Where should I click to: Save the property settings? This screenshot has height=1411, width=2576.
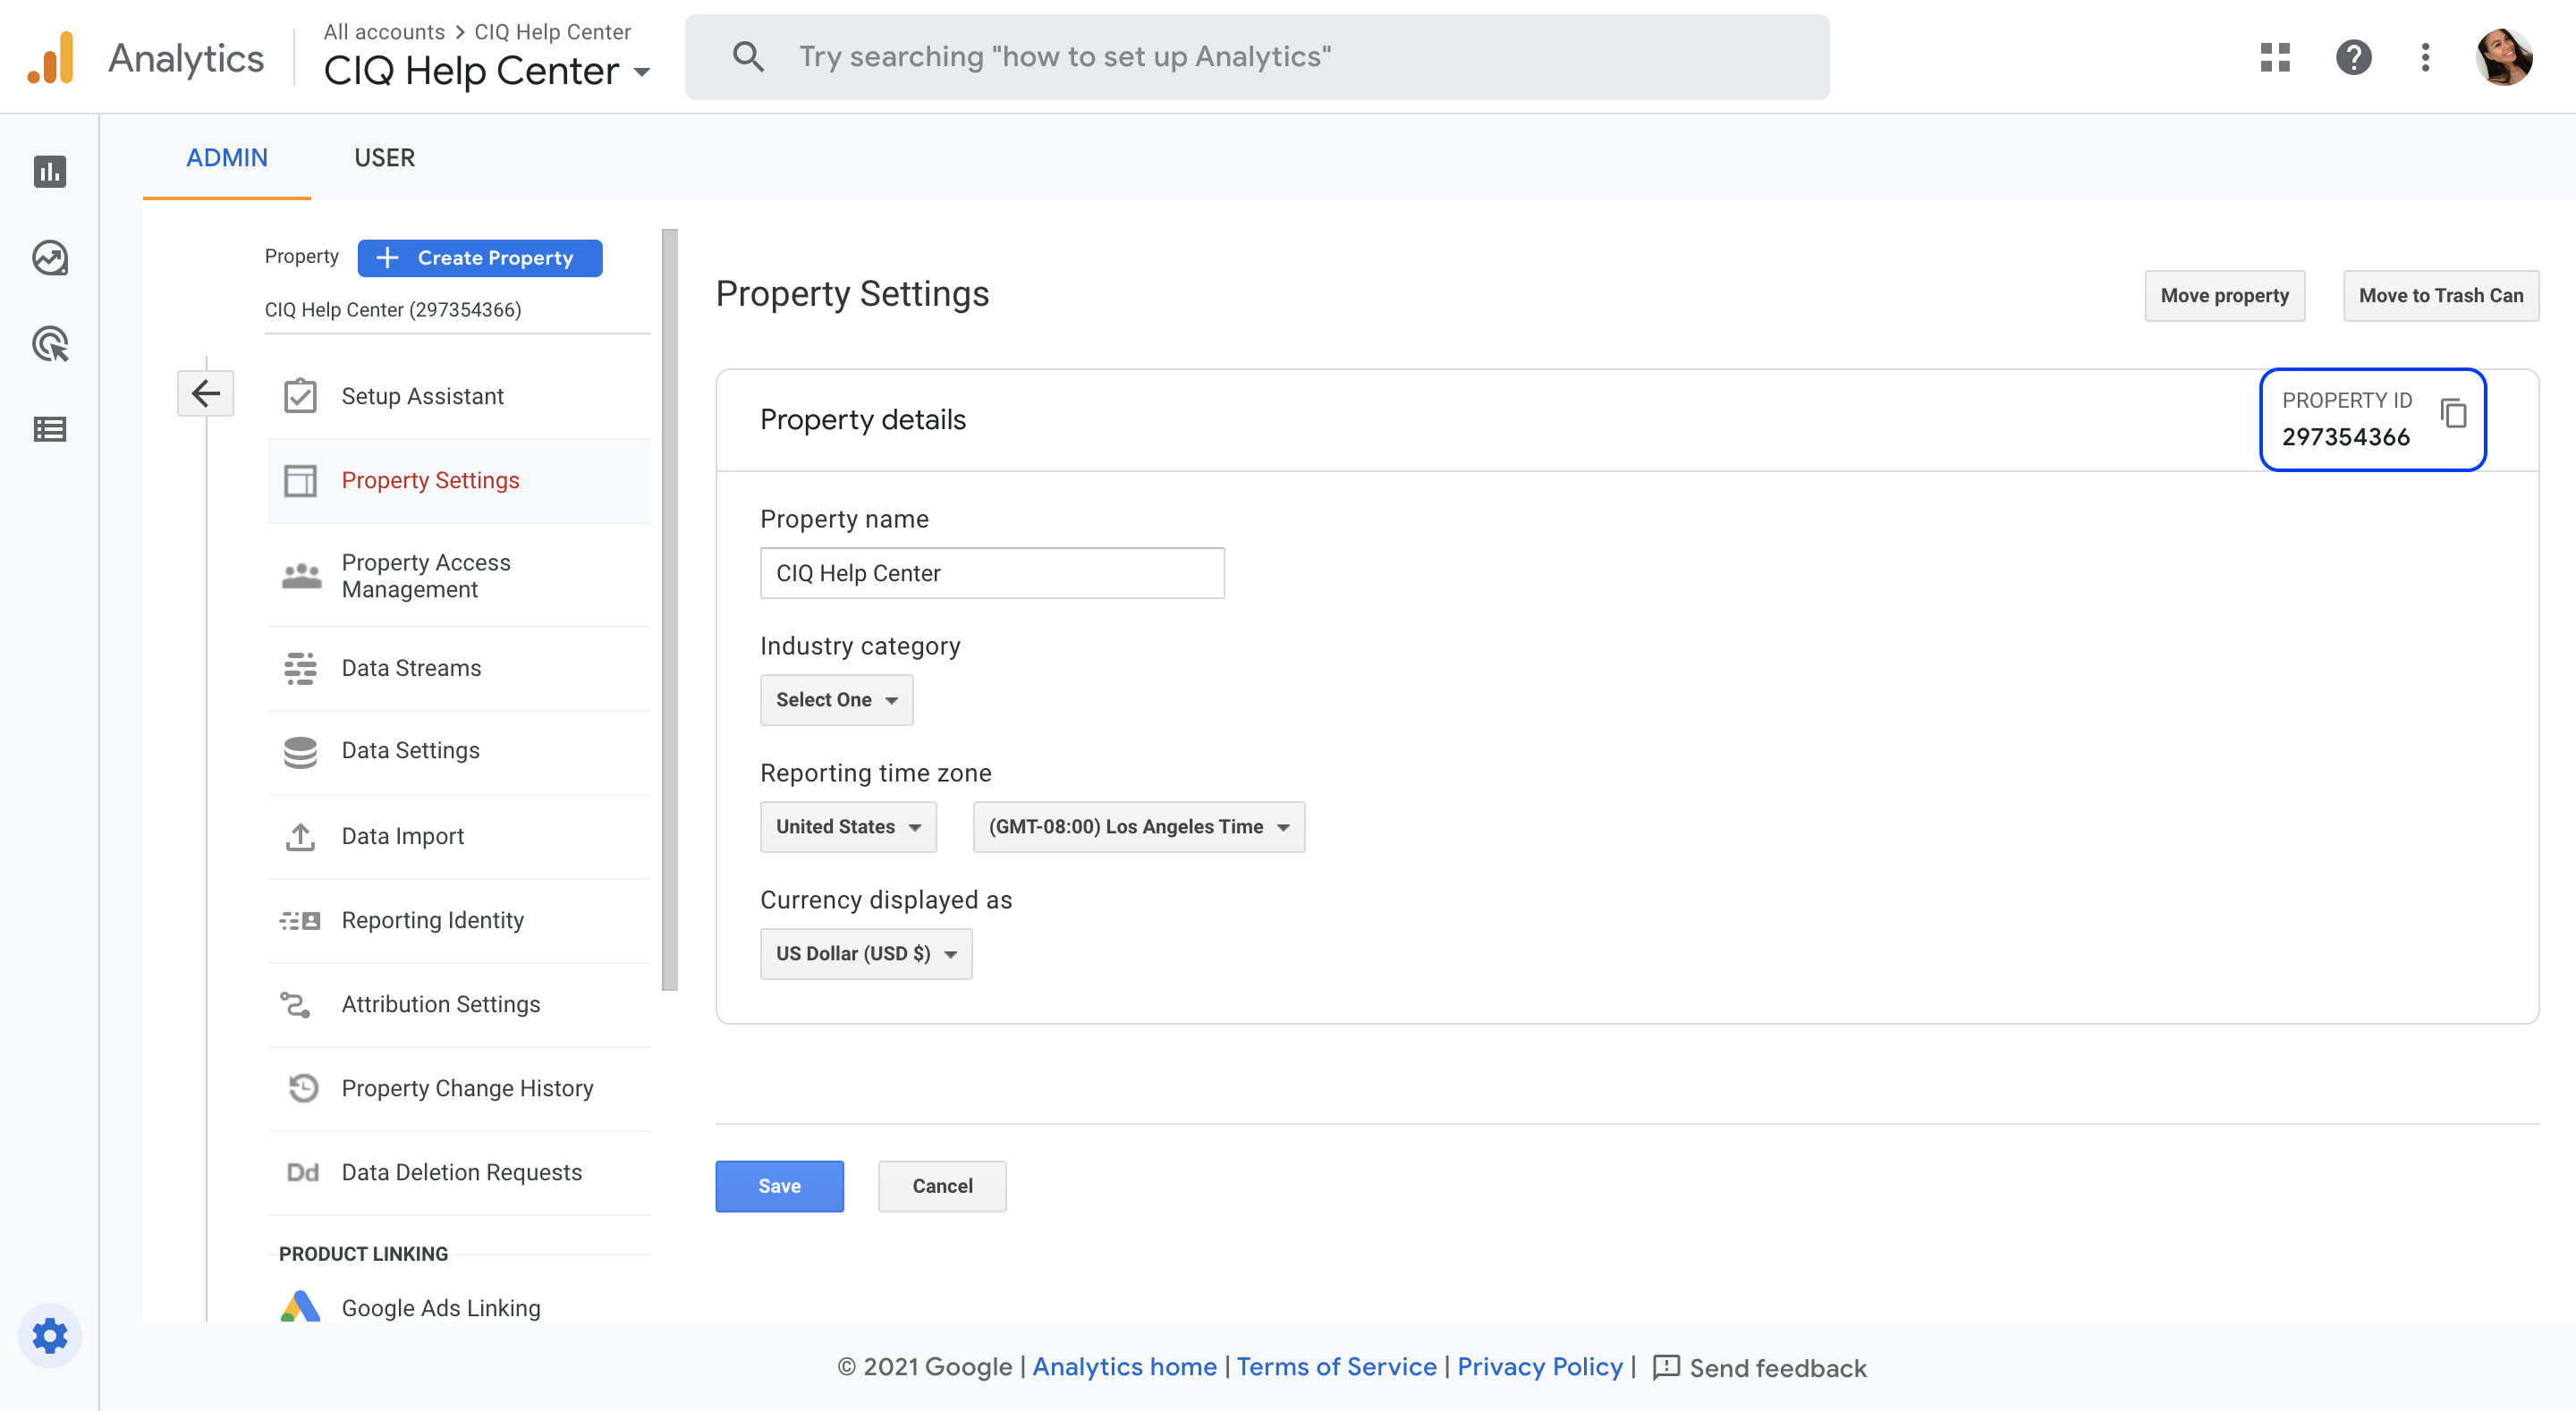point(779,1186)
